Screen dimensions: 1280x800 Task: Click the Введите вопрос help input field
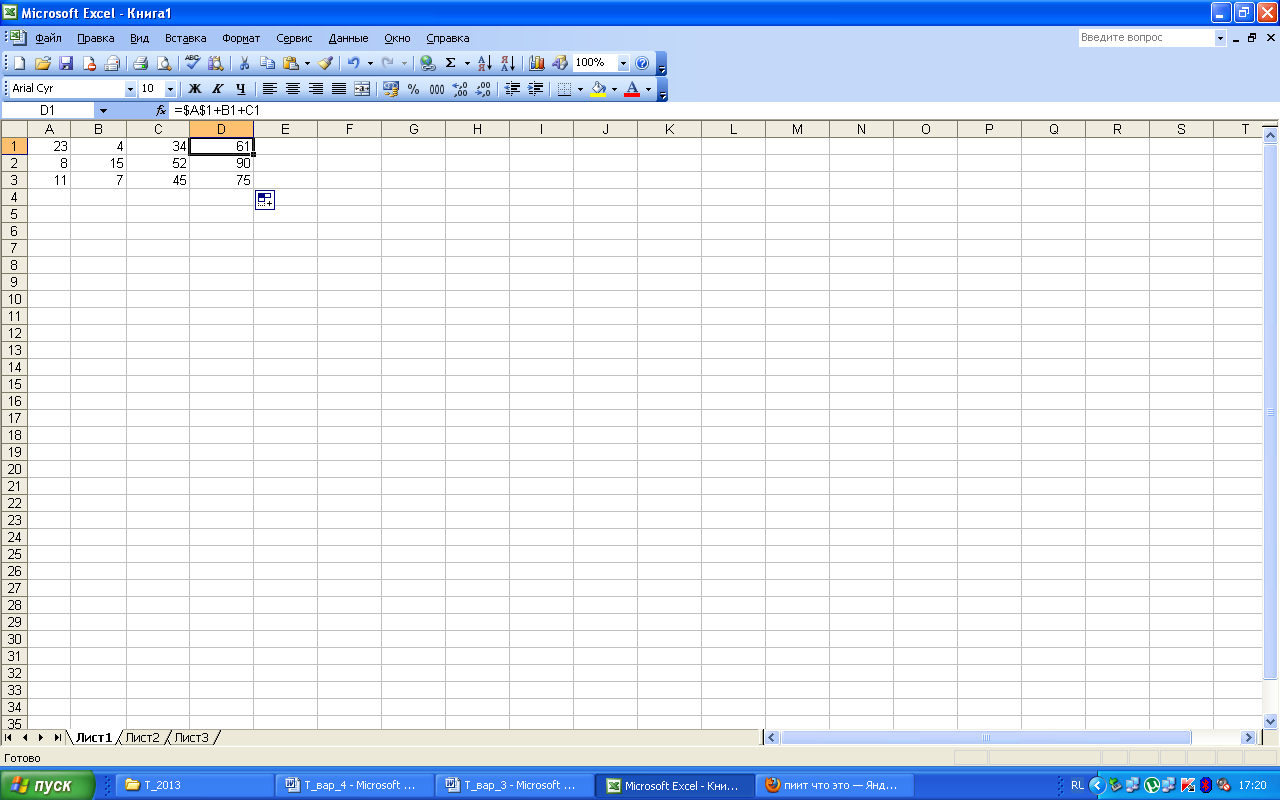click(x=1146, y=38)
